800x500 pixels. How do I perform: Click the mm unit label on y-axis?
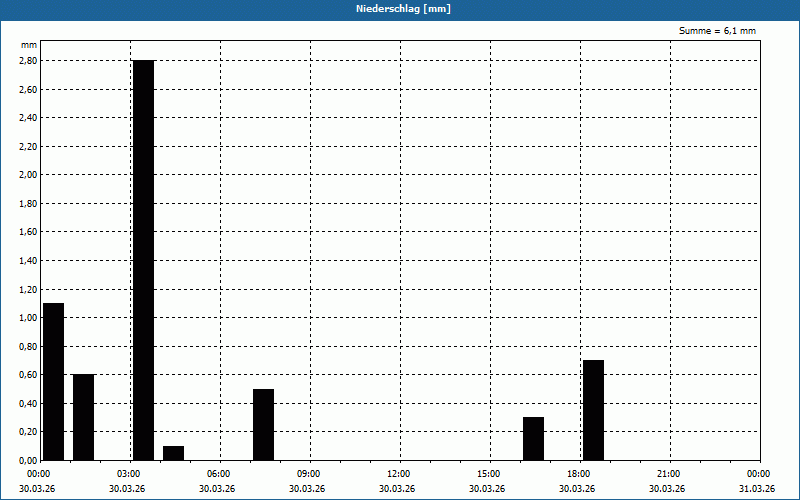29,45
